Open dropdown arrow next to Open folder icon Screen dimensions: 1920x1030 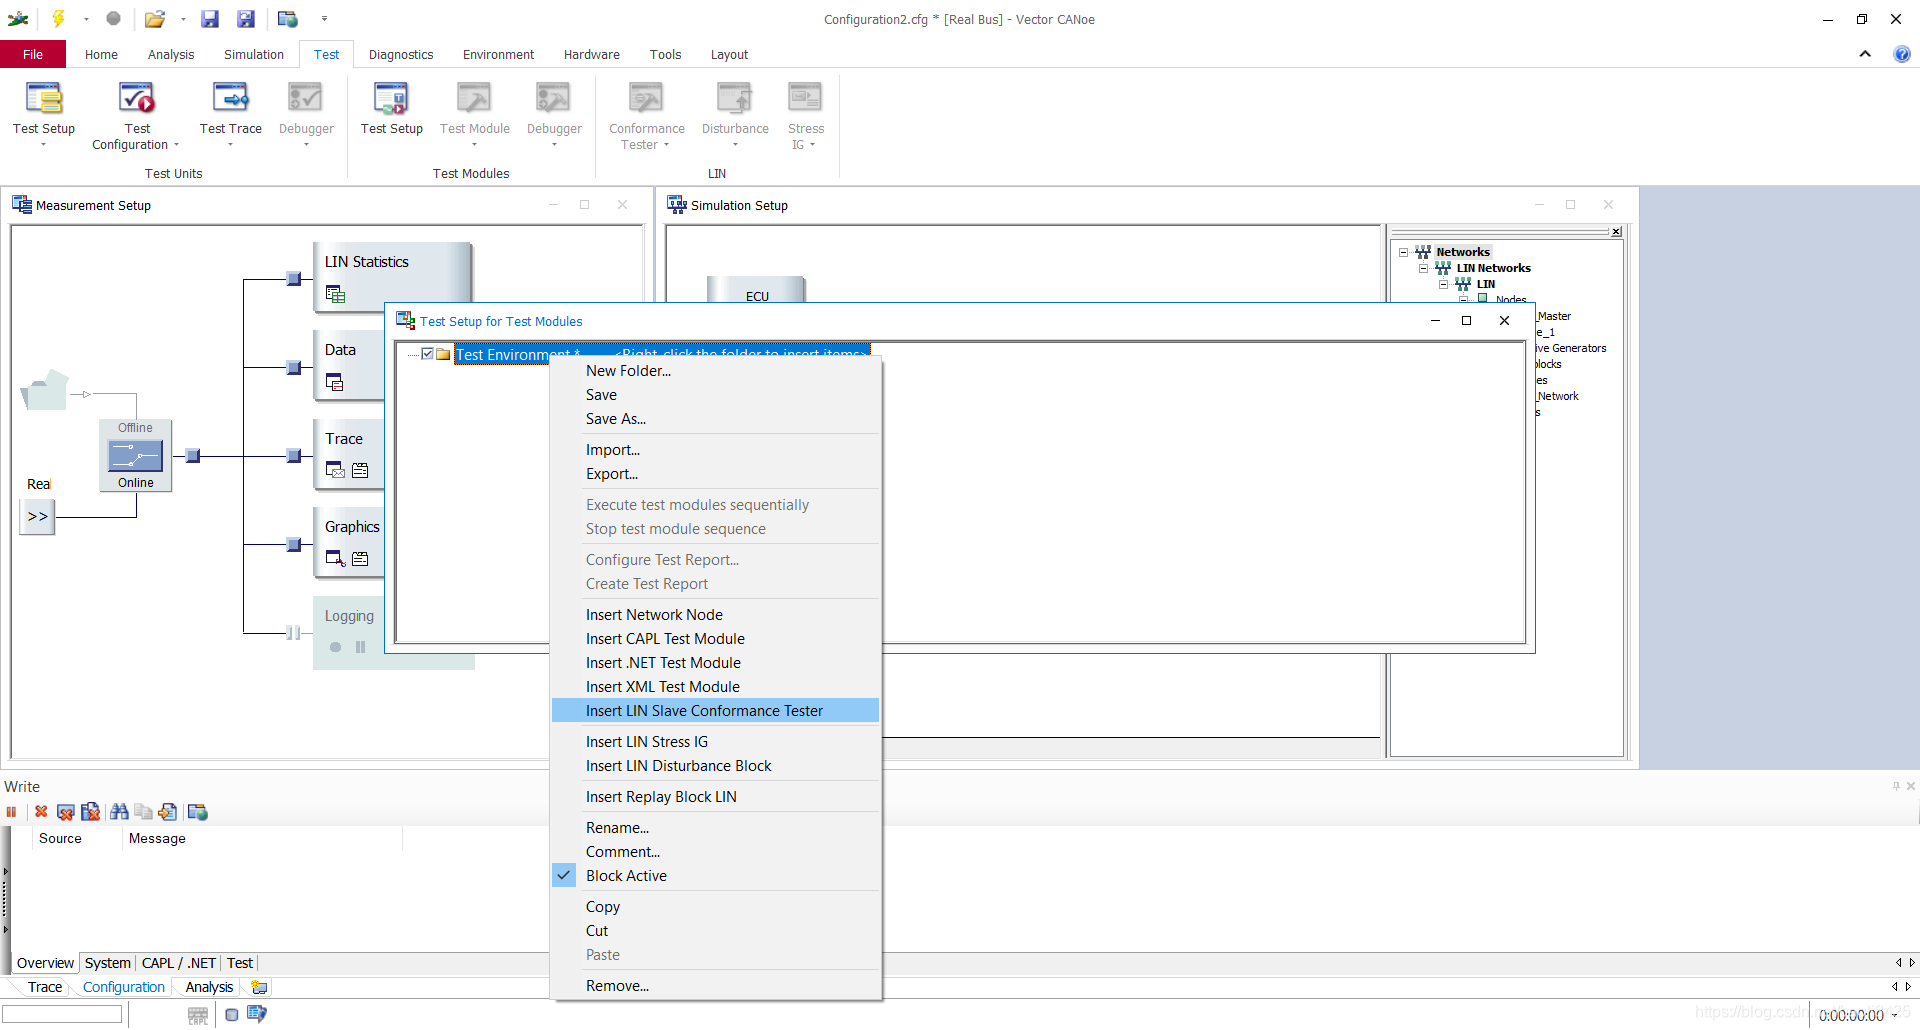coord(183,19)
